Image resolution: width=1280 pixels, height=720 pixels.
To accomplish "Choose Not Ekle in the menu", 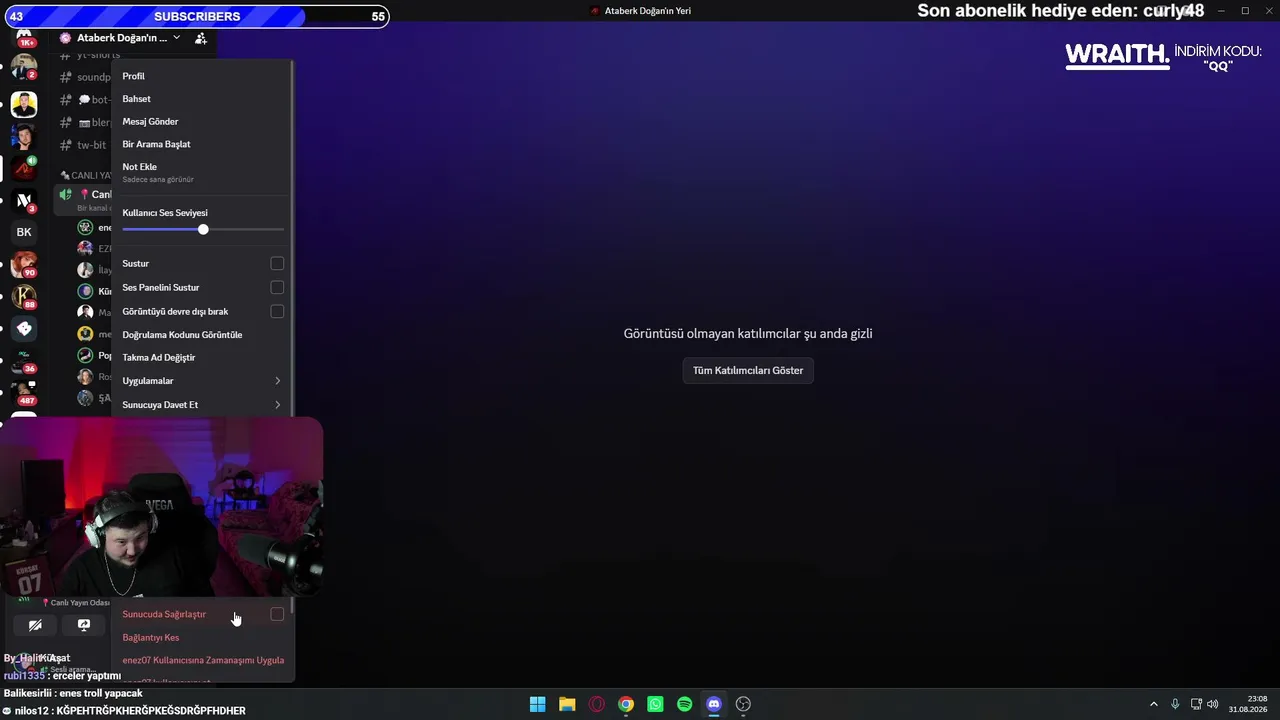I will pyautogui.click(x=202, y=171).
